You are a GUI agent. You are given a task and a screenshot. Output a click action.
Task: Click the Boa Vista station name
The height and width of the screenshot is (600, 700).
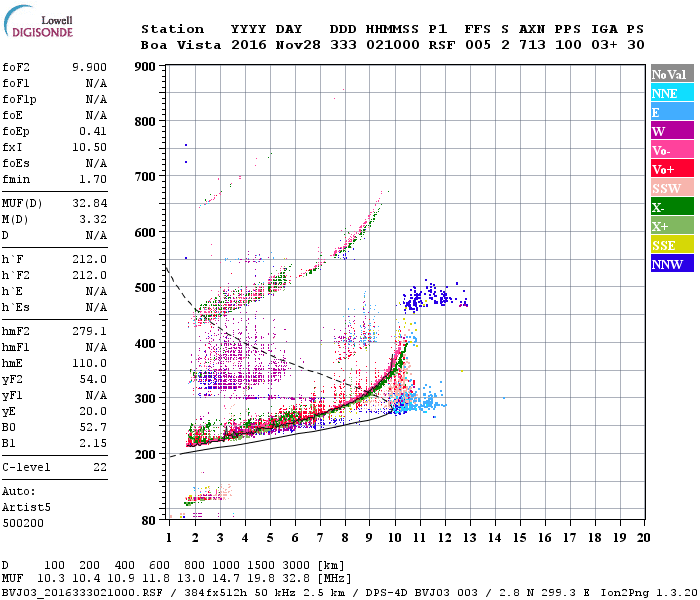(181, 45)
